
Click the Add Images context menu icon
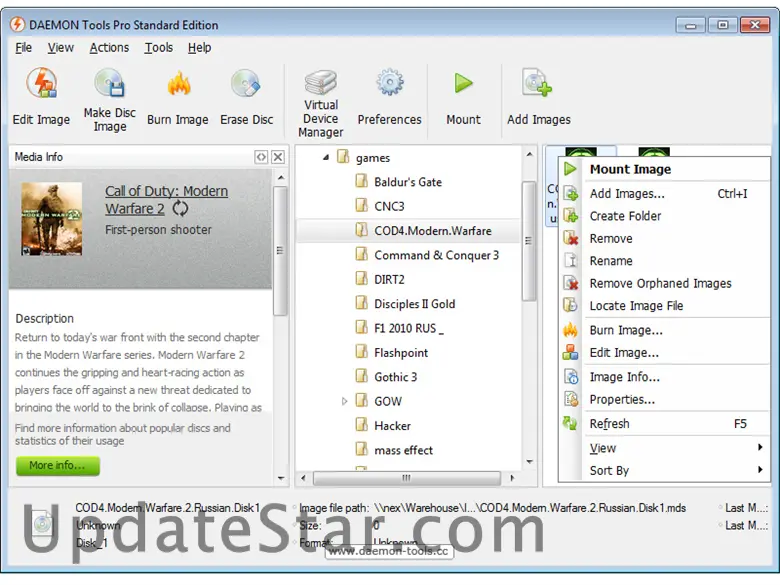coord(571,194)
